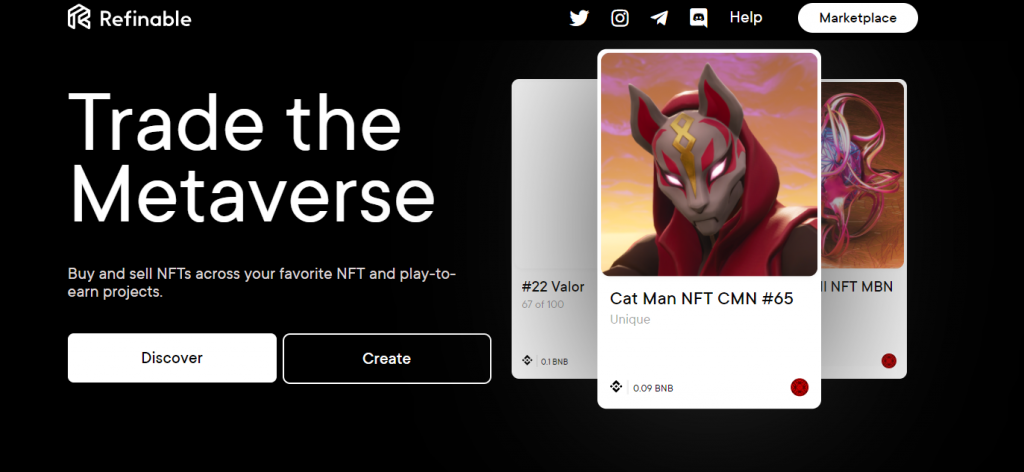Click red creator avatar on MBN card
Screen dimensions: 1024x472
coord(889,360)
